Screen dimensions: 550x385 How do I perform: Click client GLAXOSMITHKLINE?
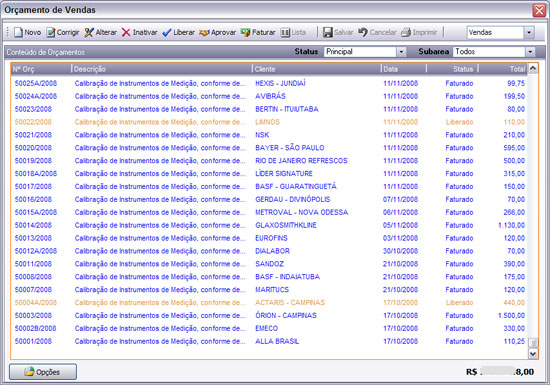[x=286, y=225]
